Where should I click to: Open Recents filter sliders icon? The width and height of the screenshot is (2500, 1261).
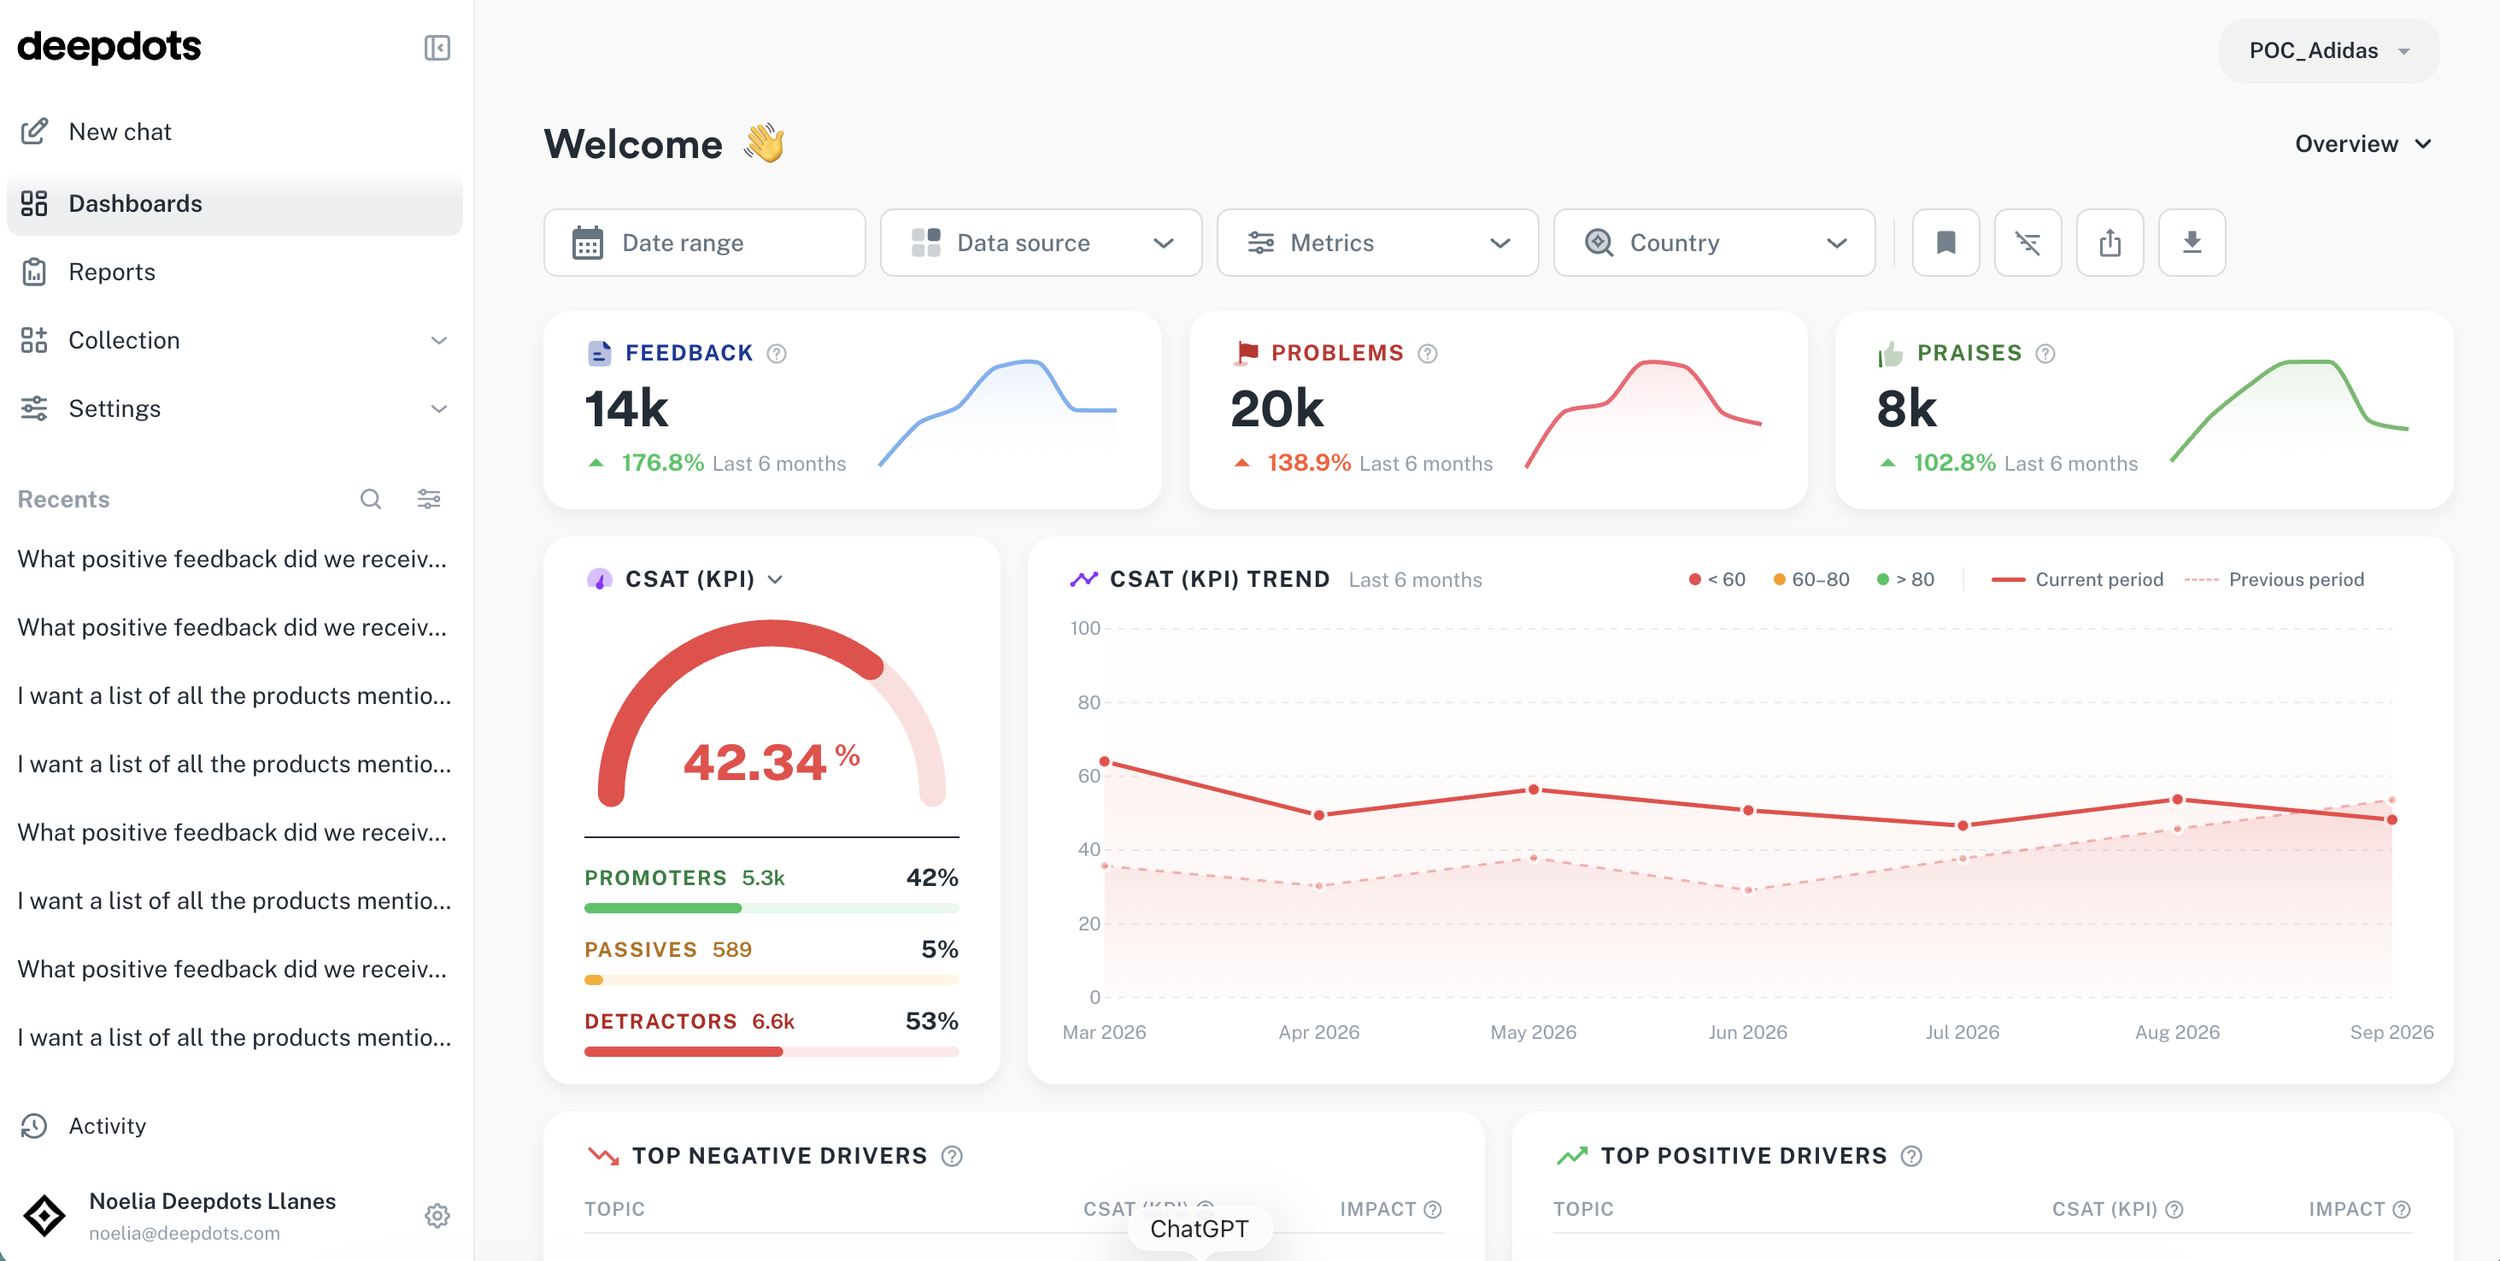point(429,499)
